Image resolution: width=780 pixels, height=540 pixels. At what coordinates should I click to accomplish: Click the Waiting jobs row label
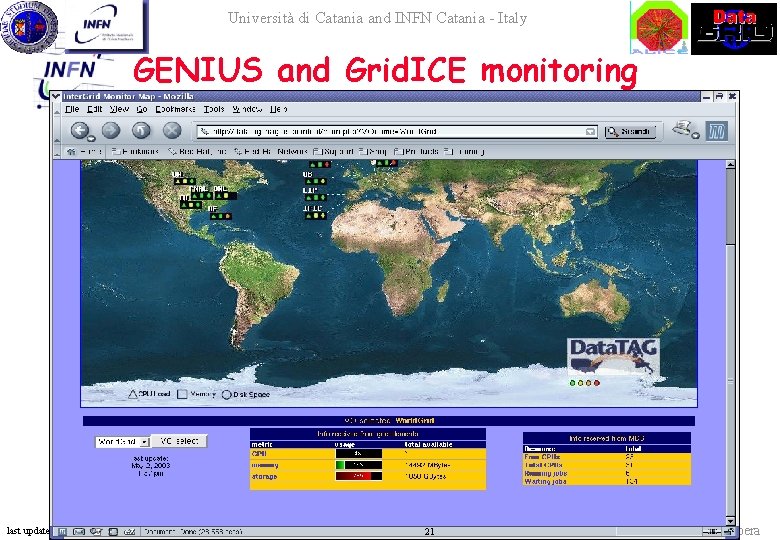click(545, 481)
